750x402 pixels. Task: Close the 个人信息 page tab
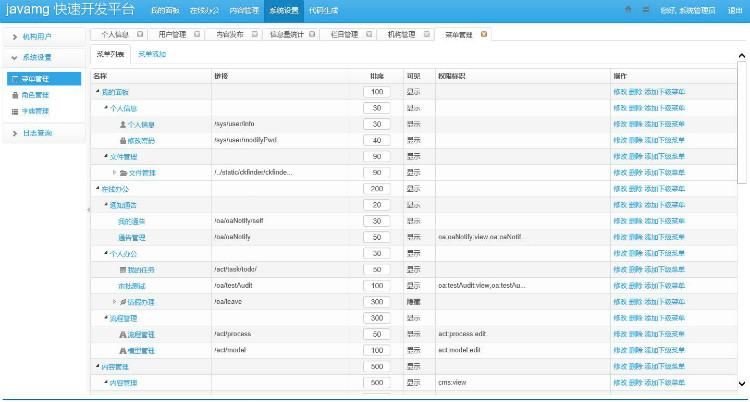tap(140, 34)
